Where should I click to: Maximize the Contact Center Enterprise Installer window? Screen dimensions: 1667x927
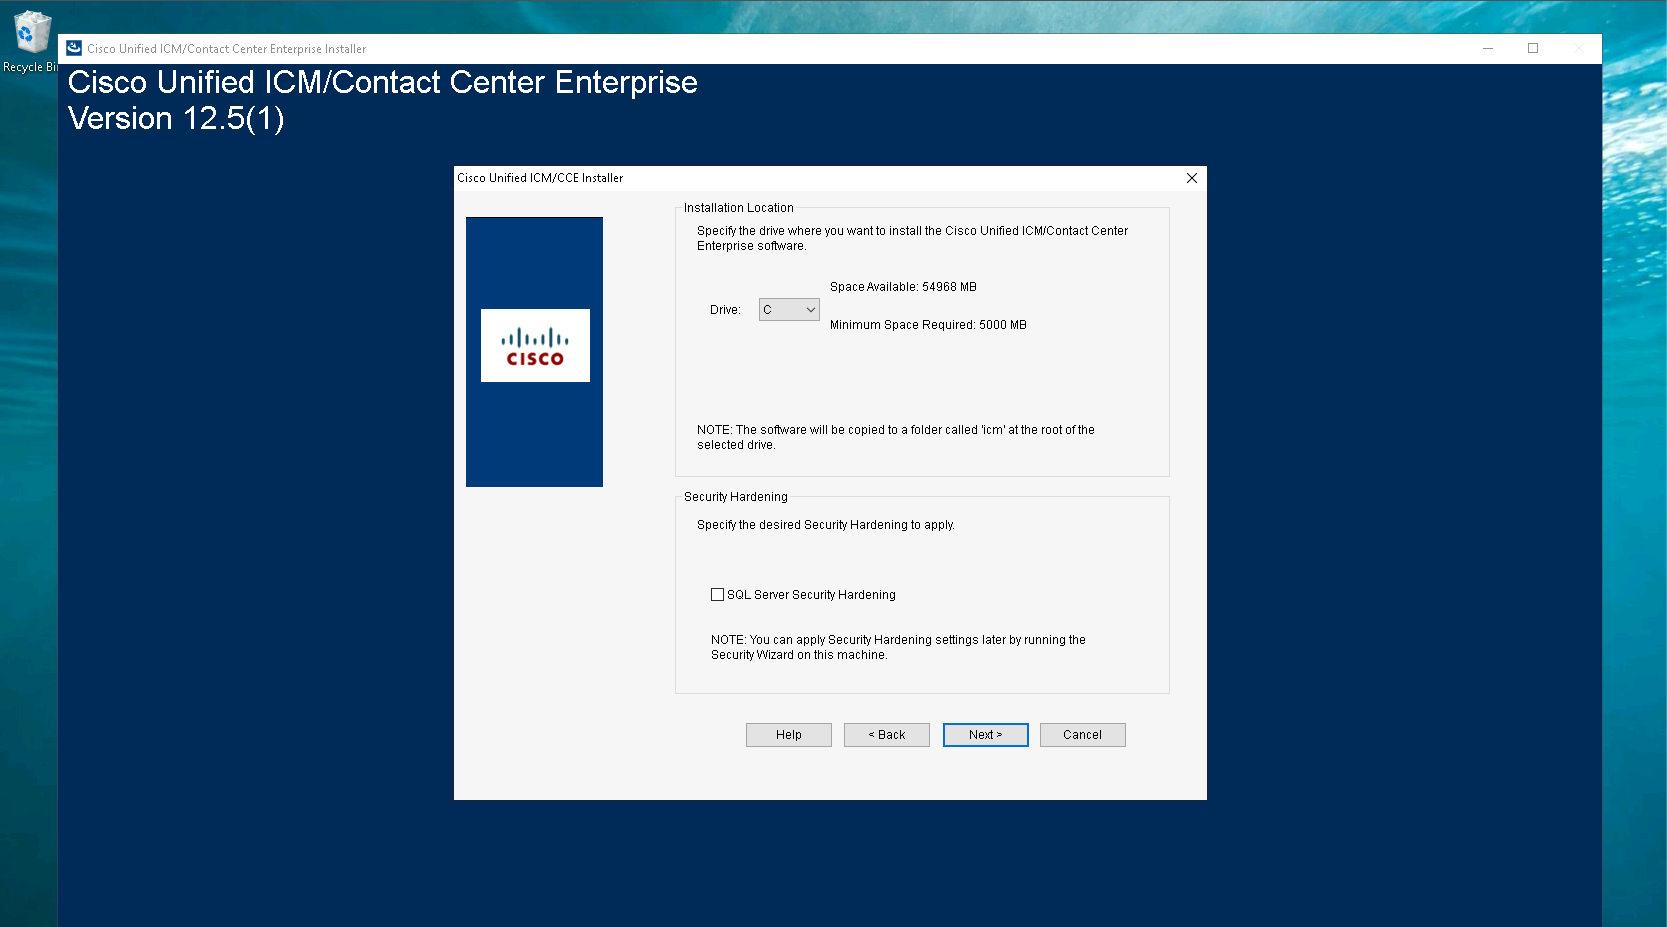1533,48
